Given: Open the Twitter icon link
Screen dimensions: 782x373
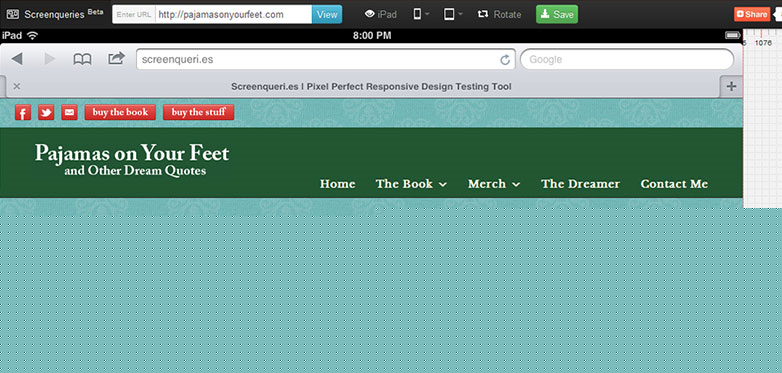Looking at the screenshot, I should [x=46, y=113].
